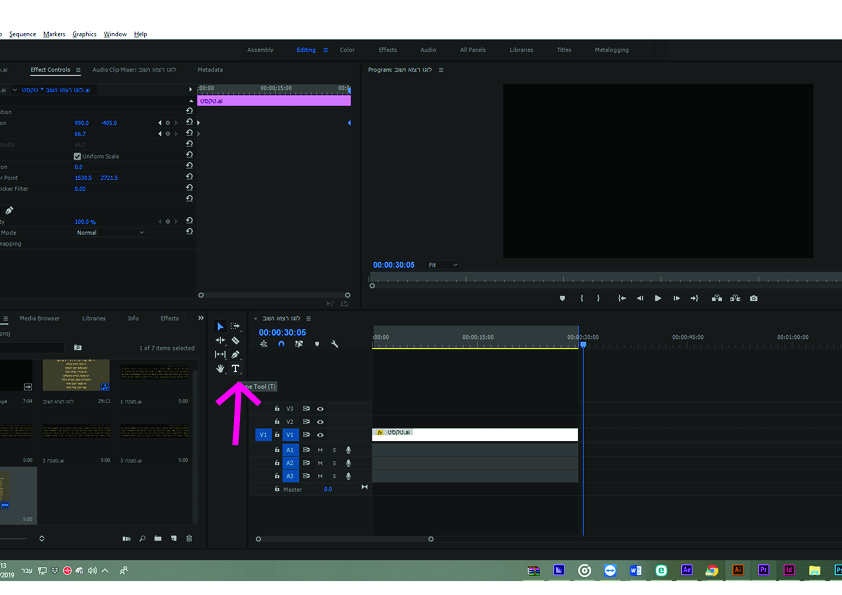Click the Export Frame camera icon
The width and height of the screenshot is (842, 595).
tap(753, 298)
